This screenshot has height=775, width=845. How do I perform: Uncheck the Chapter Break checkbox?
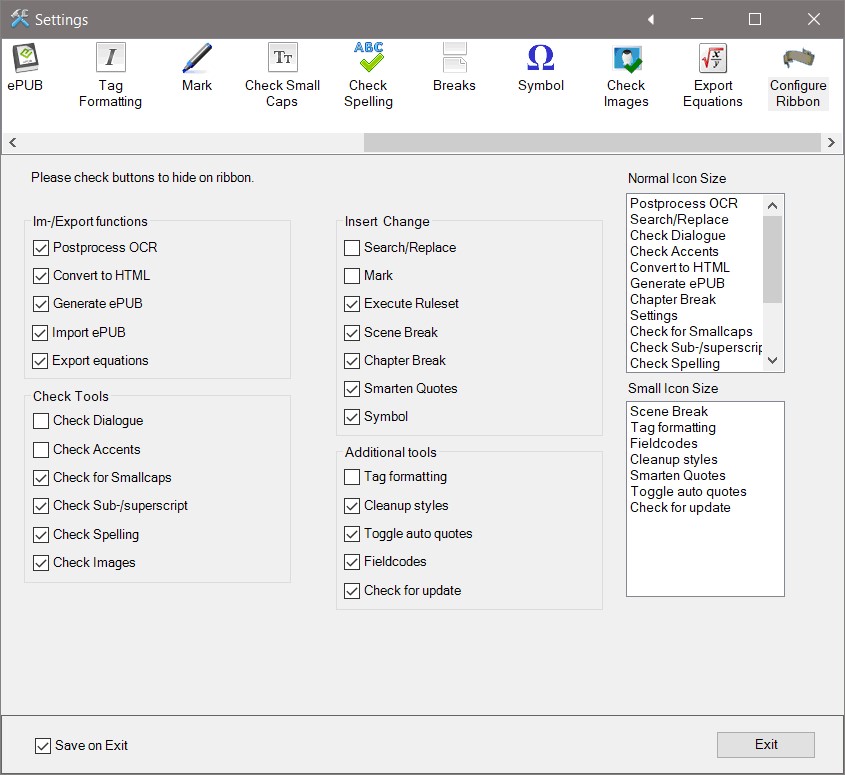[x=352, y=361]
